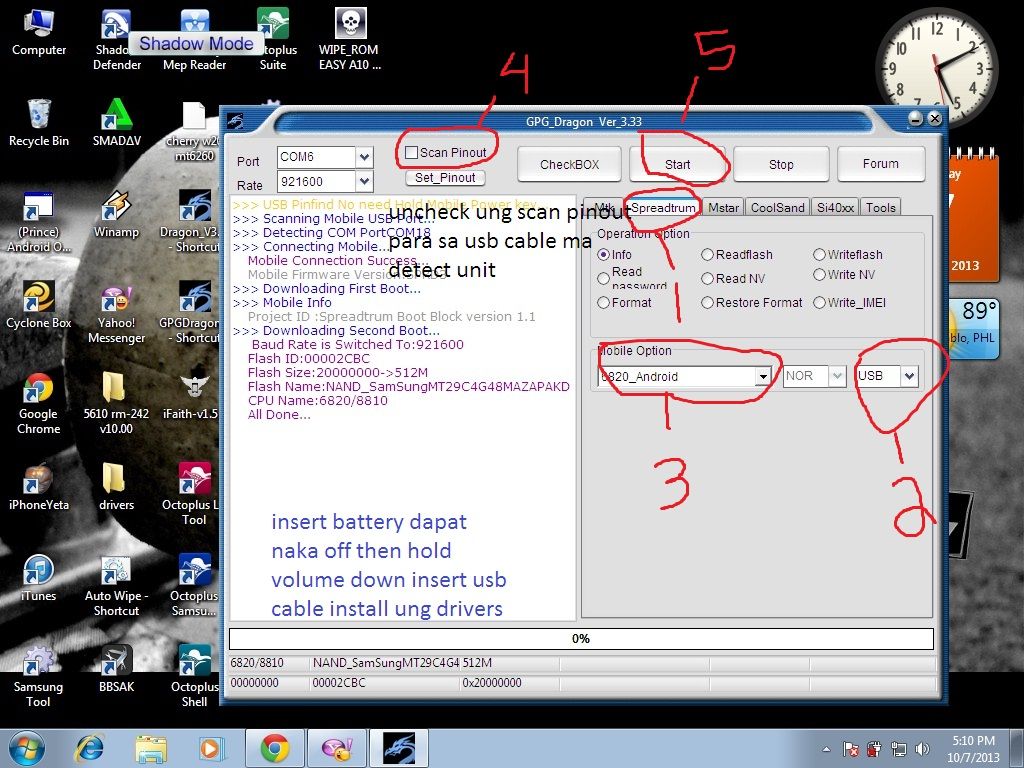Open Internet Explorer from the taskbar
1024x768 pixels.
(89, 748)
